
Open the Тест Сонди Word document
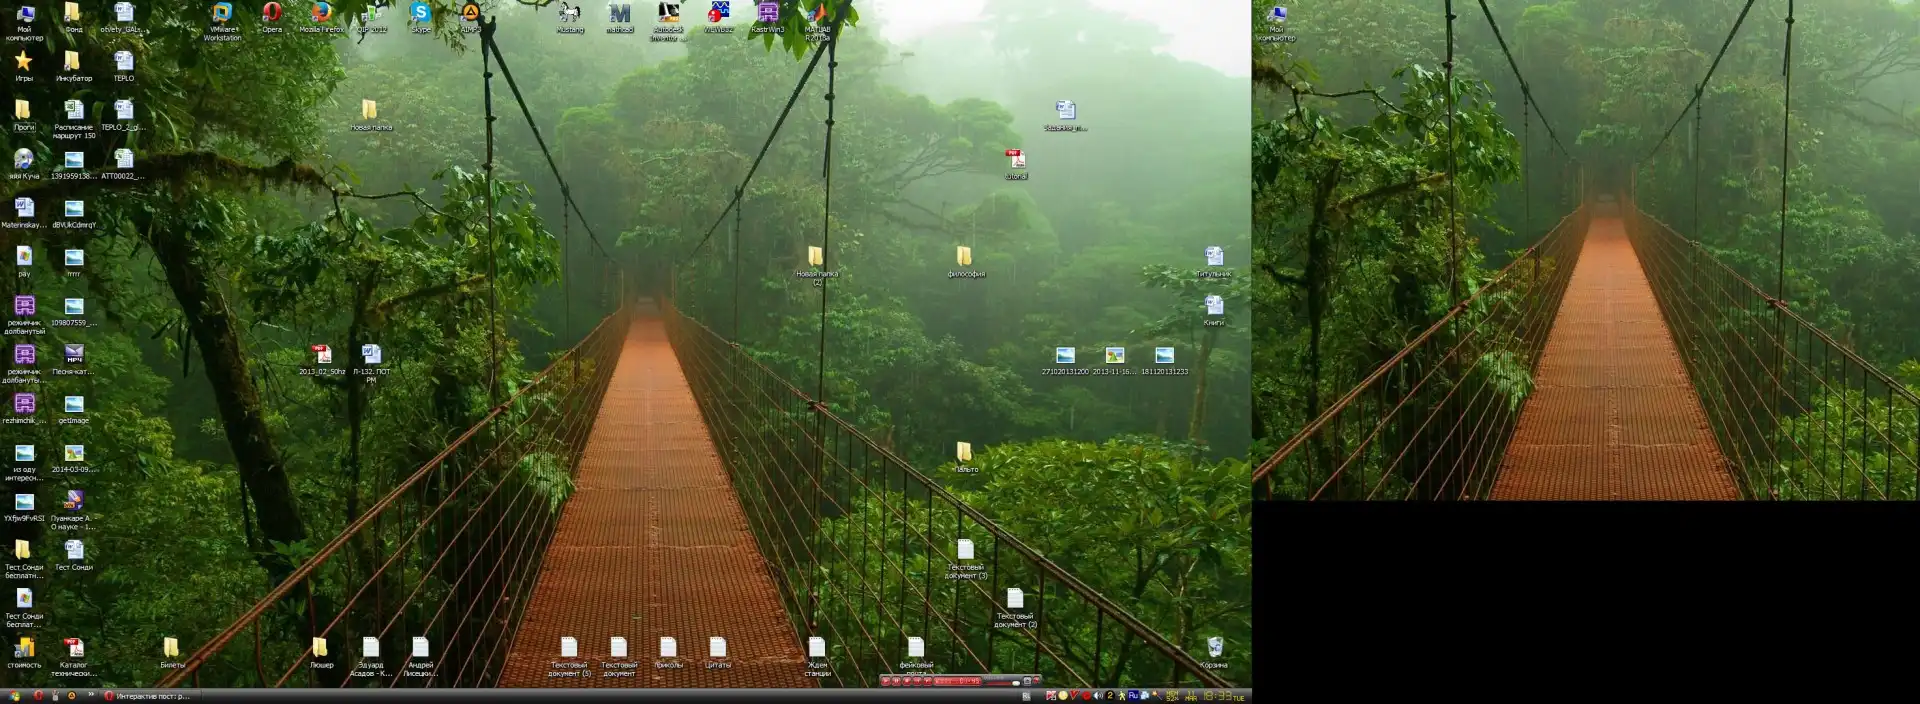[73, 555]
